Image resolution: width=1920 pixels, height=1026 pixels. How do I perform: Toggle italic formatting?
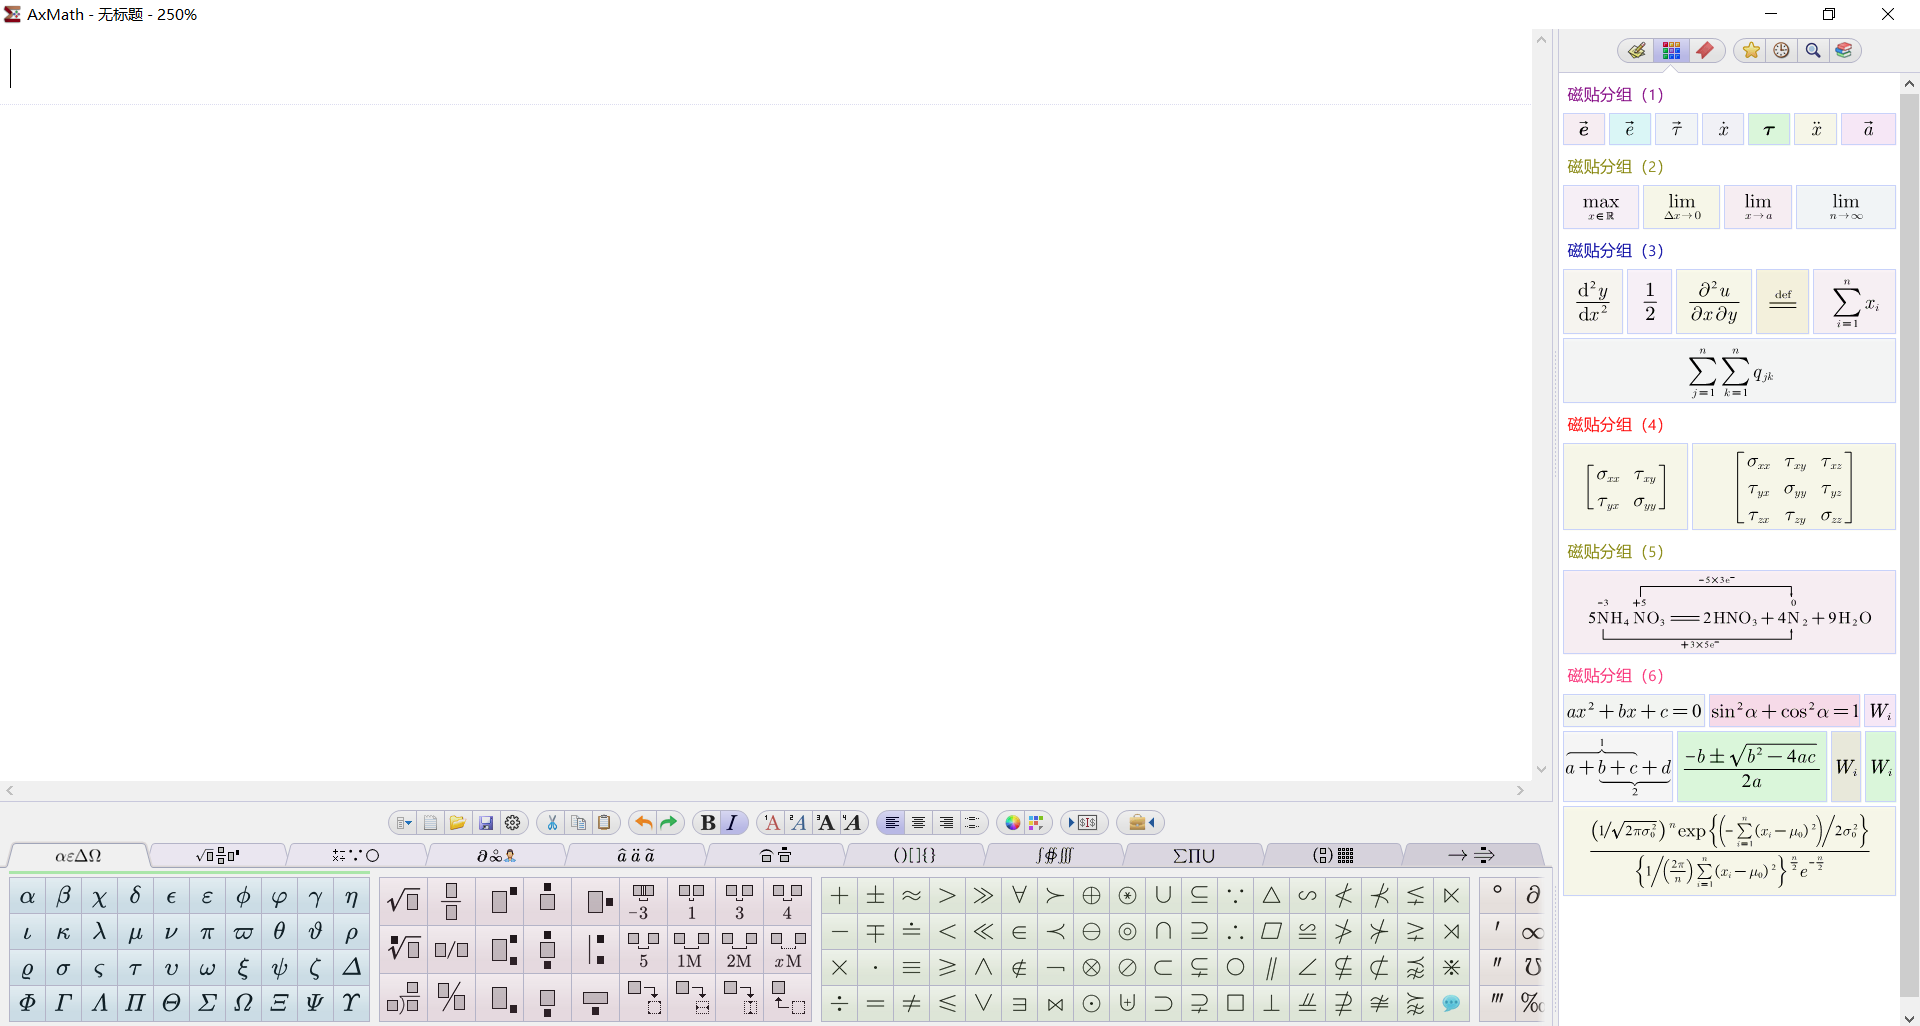[732, 822]
